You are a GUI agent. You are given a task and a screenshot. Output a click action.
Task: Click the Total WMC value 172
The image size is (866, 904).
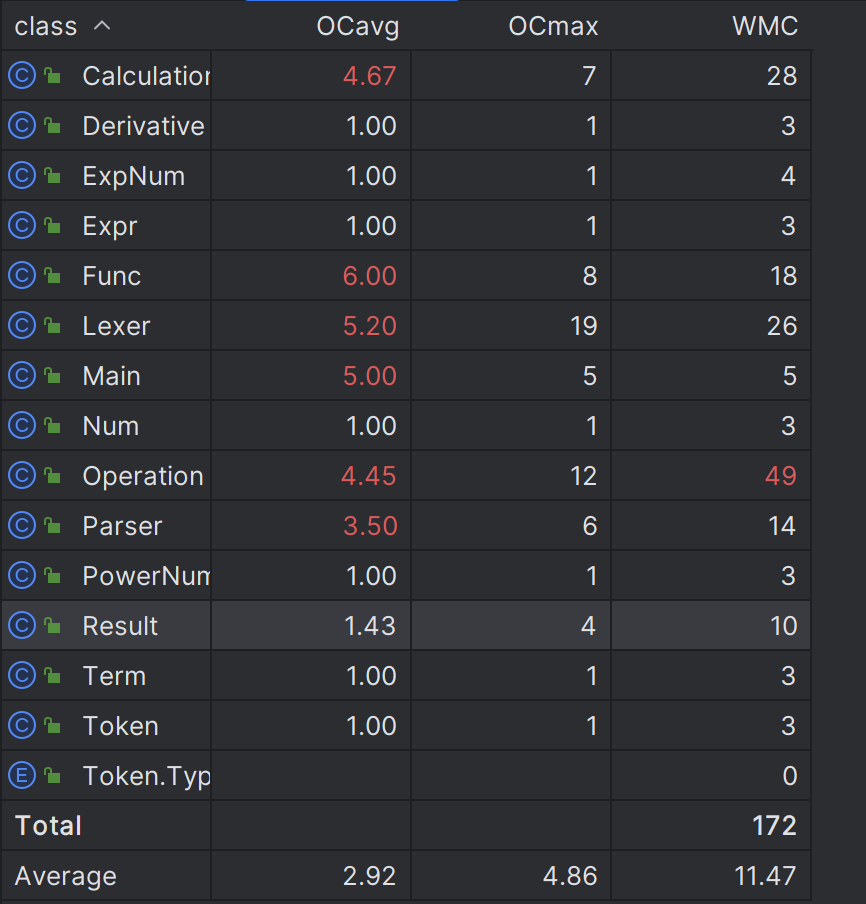(774, 826)
